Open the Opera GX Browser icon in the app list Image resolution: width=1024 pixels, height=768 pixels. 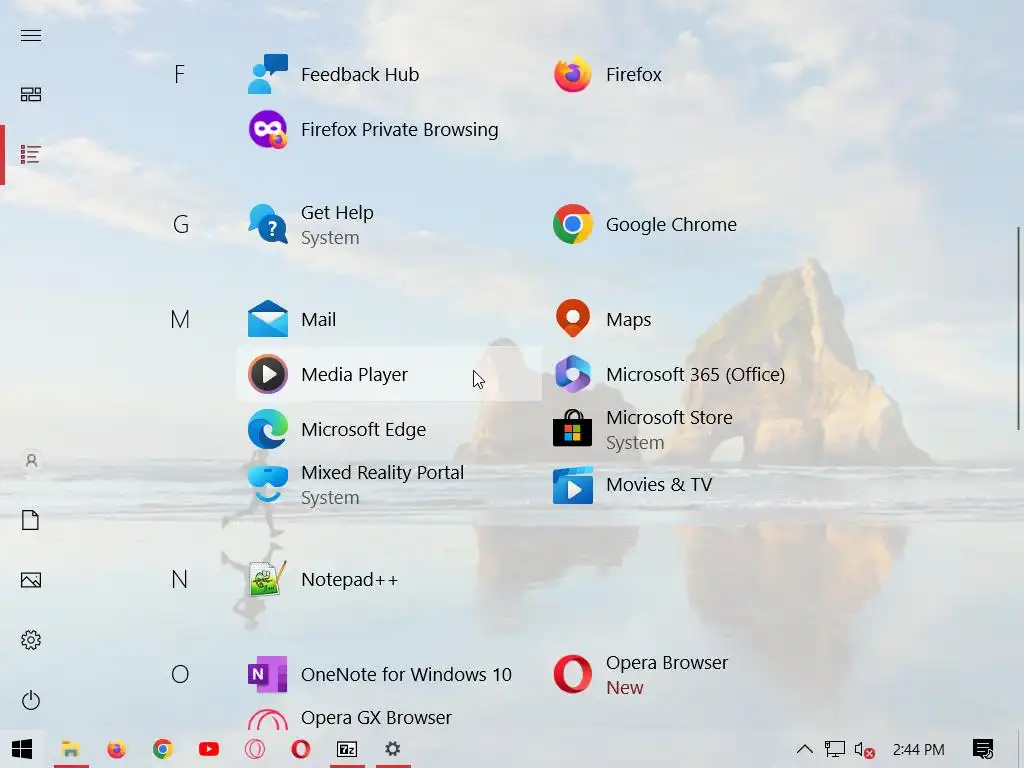(x=268, y=719)
